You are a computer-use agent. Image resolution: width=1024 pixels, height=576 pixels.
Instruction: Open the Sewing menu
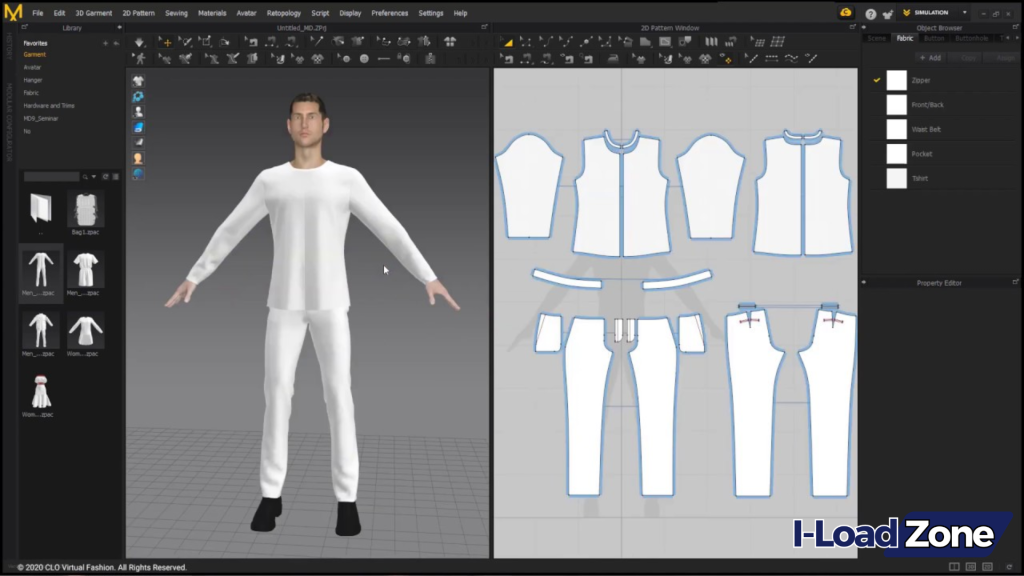tap(176, 13)
